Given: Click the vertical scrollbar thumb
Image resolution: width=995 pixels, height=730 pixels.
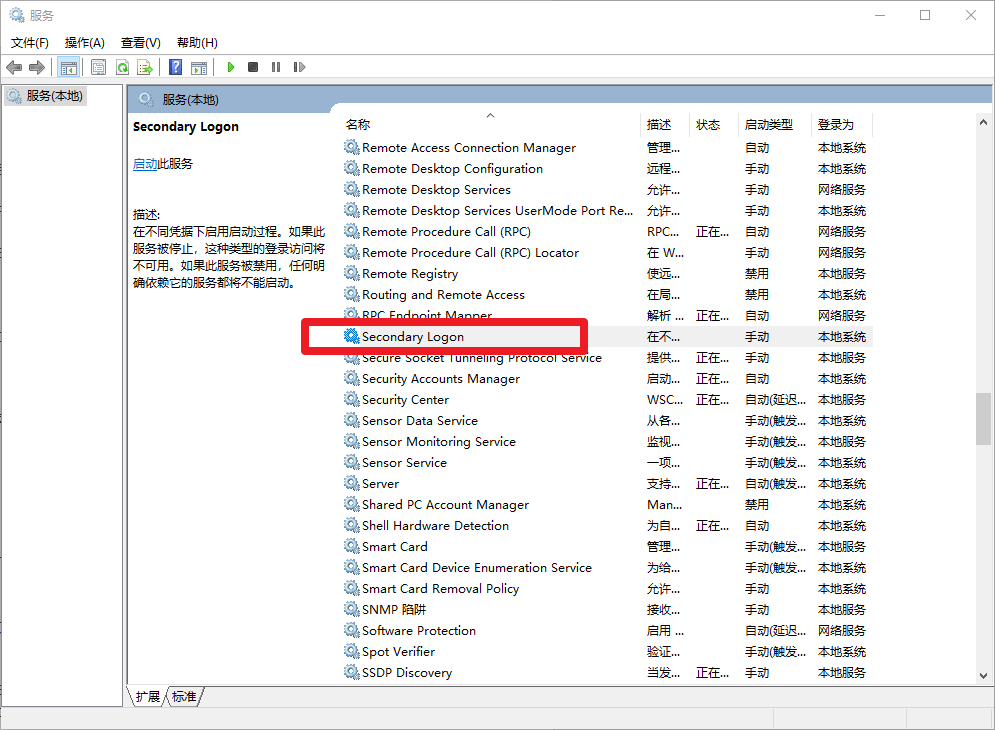Looking at the screenshot, I should [x=984, y=417].
